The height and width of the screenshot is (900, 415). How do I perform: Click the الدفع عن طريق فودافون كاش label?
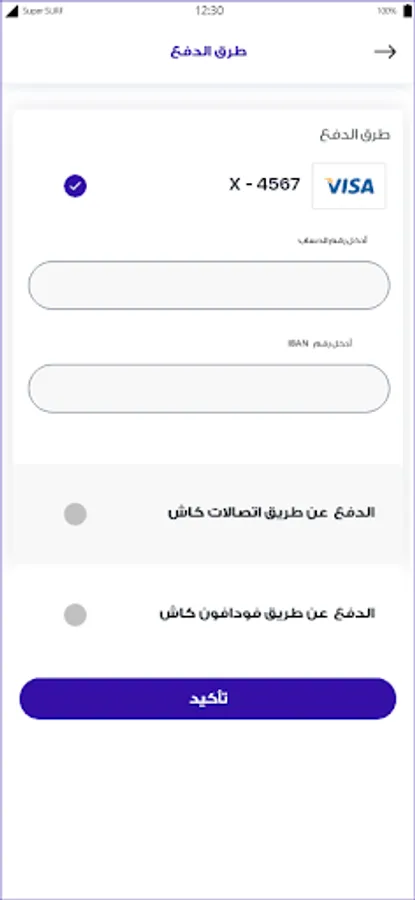(x=267, y=614)
